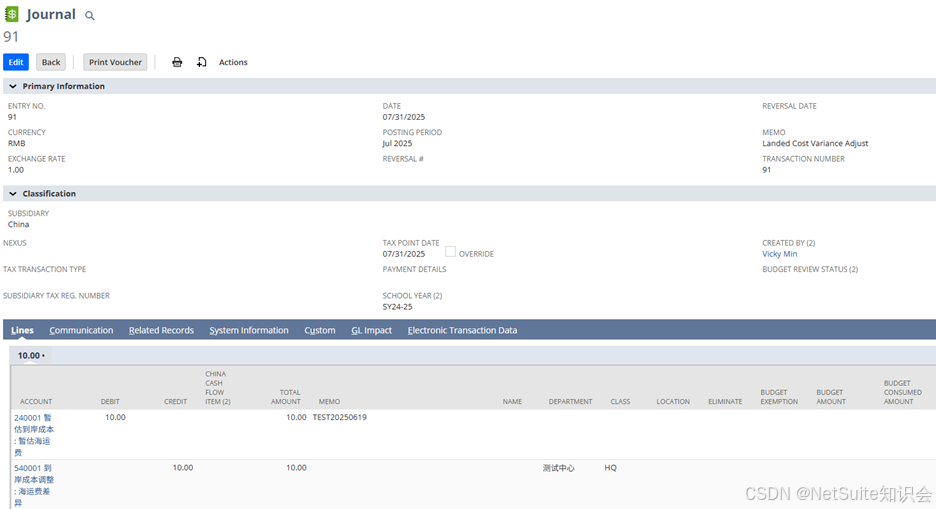
Task: Click the subsidiary value China
Action: 19,224
